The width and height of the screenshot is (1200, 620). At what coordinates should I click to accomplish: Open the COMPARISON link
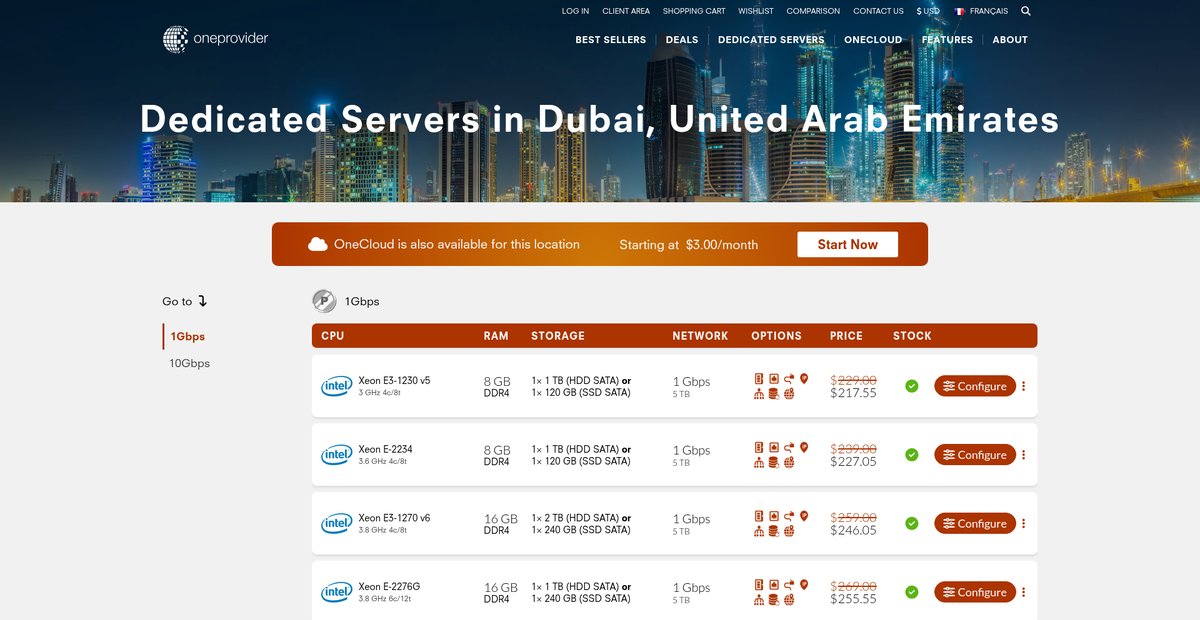click(x=813, y=11)
